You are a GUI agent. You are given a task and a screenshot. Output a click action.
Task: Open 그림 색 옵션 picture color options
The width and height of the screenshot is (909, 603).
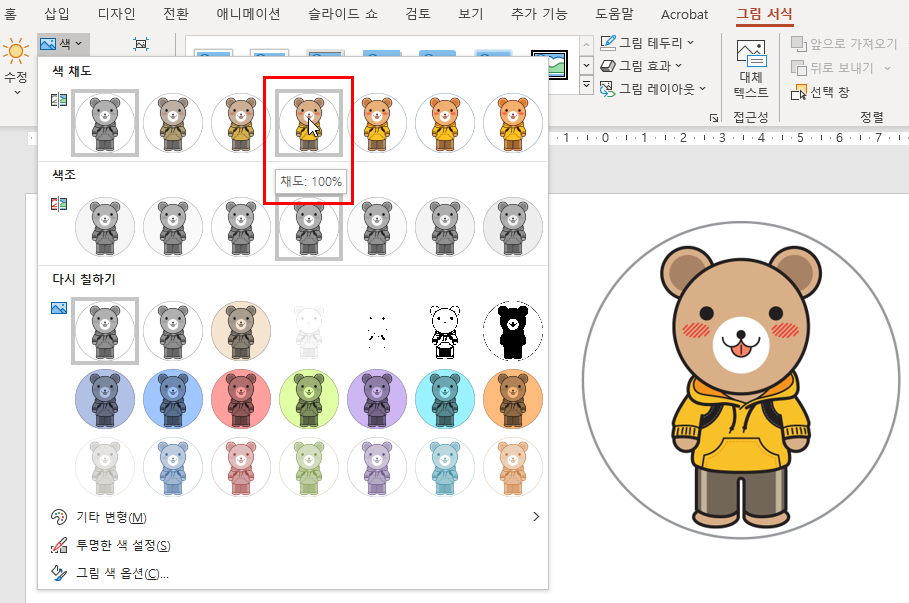(110, 574)
